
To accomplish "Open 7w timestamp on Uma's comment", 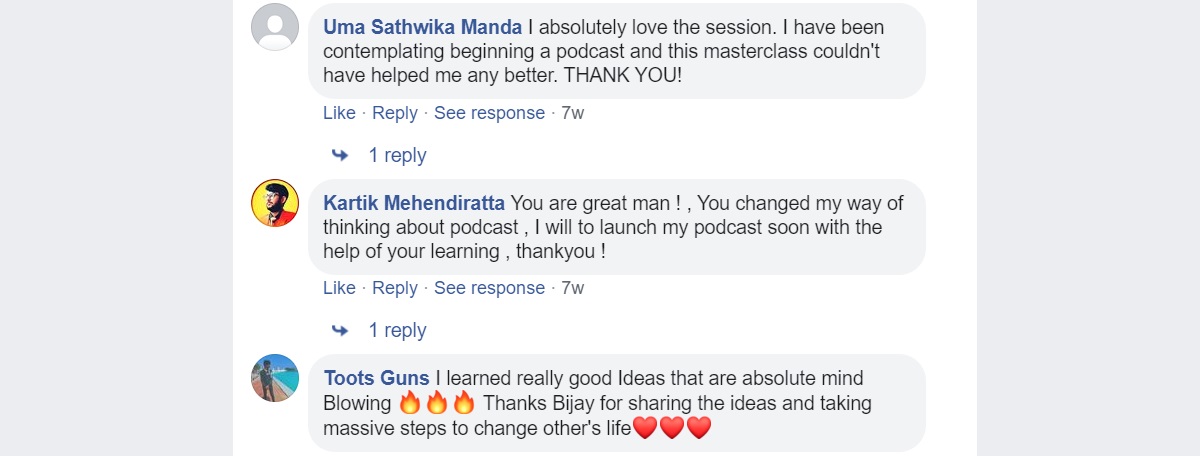I will (573, 113).
